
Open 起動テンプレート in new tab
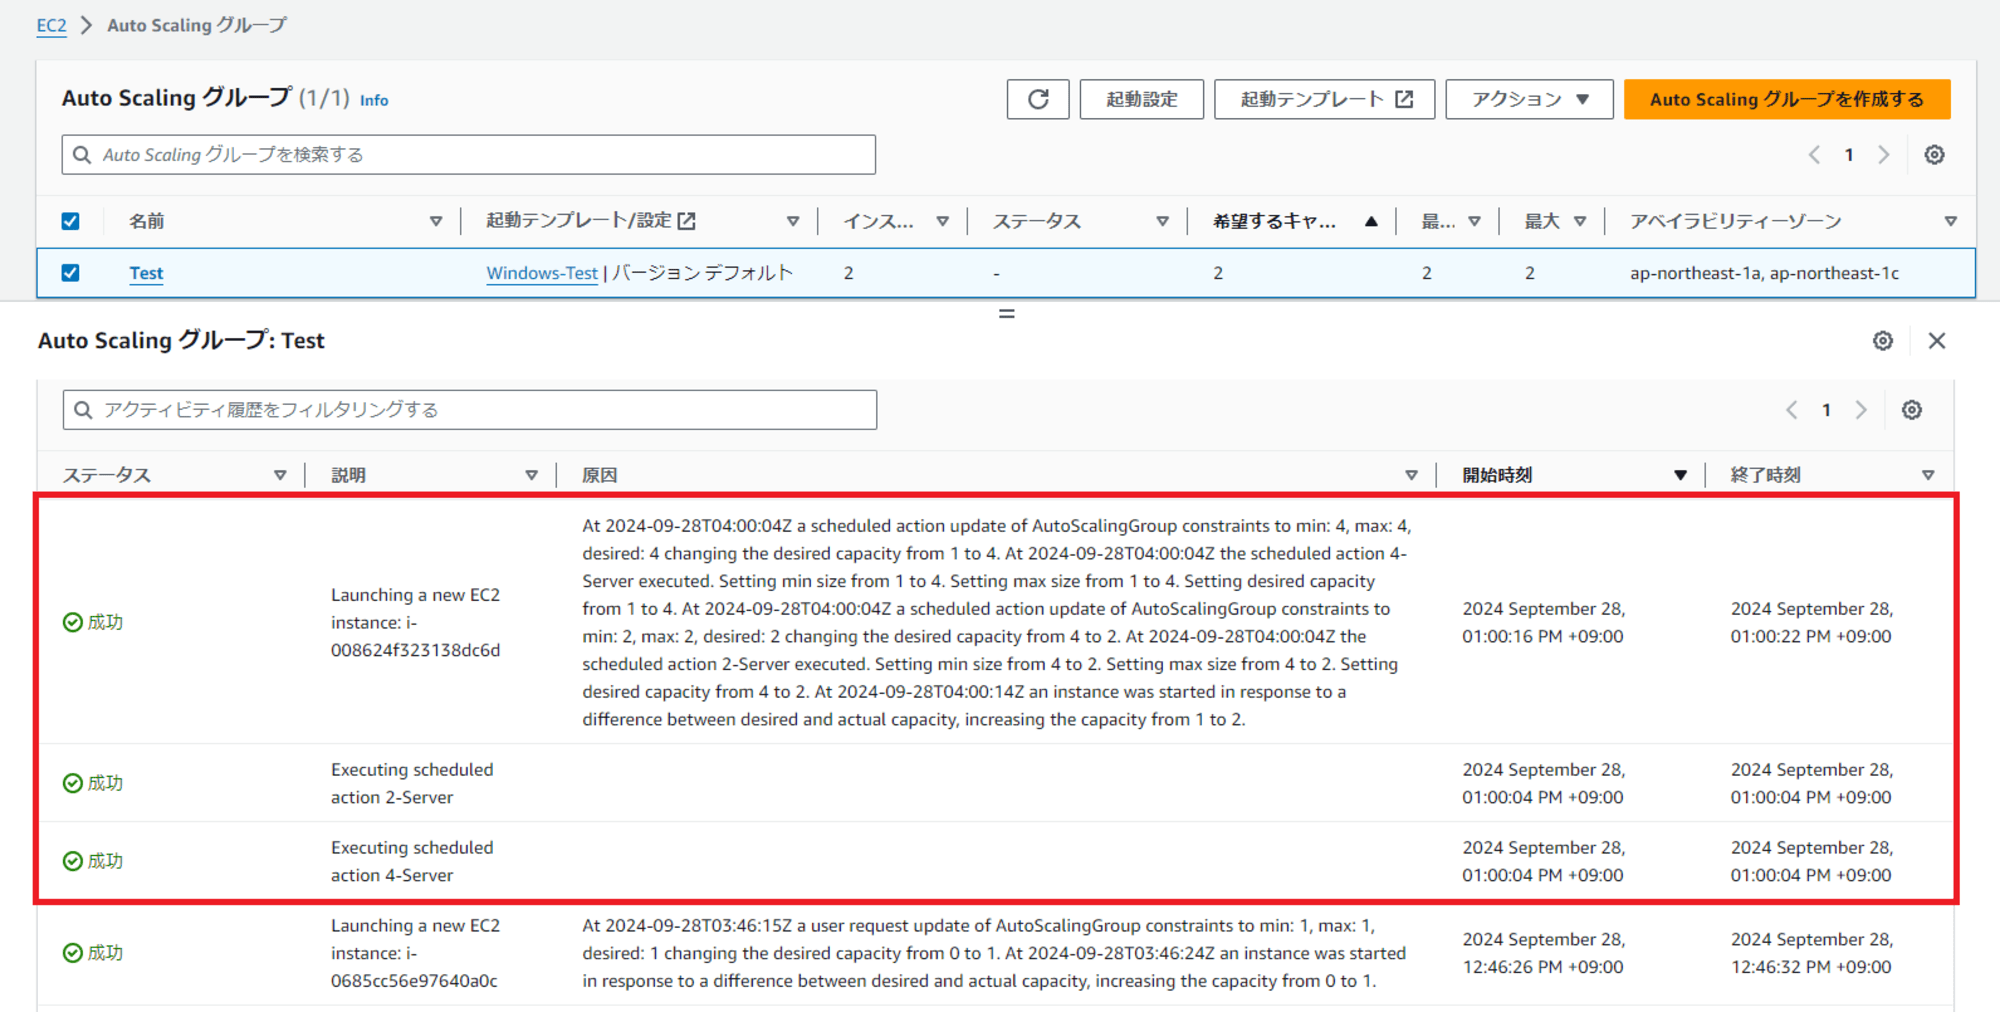(1324, 99)
